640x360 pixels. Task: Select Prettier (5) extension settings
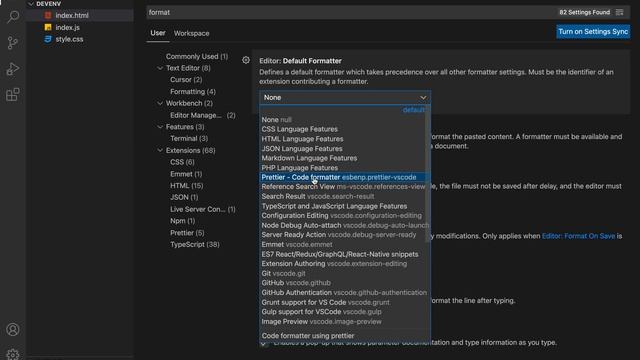pos(187,233)
